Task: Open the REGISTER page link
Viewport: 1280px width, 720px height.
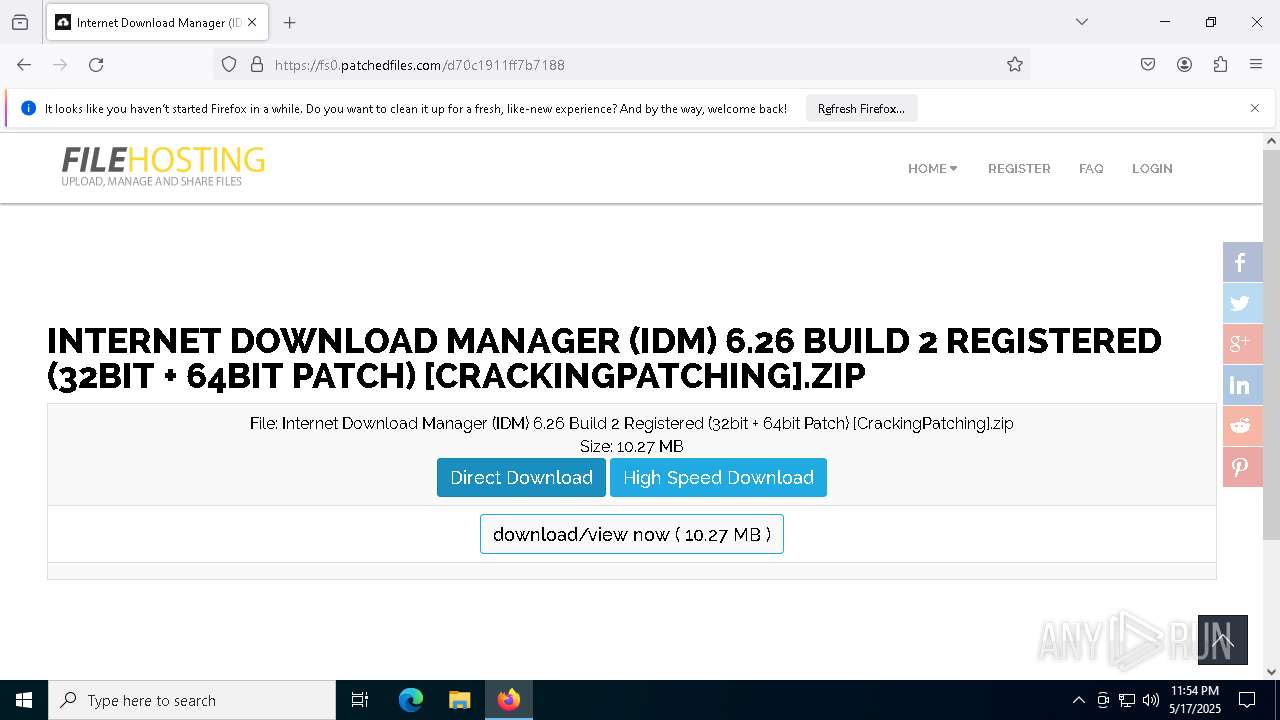Action: pos(1019,168)
